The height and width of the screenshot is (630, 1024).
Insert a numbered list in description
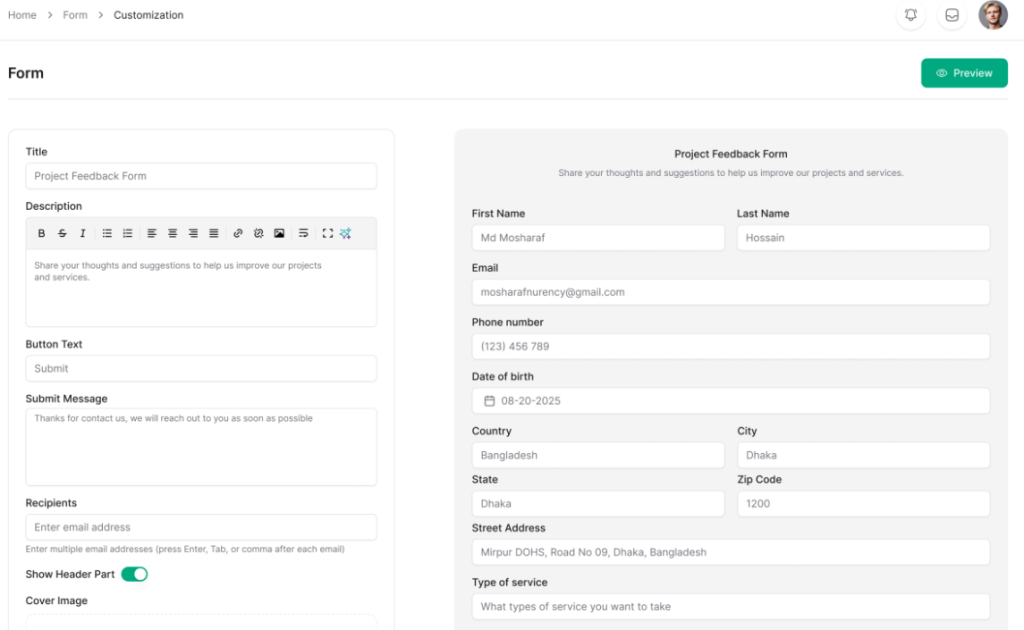(127, 233)
